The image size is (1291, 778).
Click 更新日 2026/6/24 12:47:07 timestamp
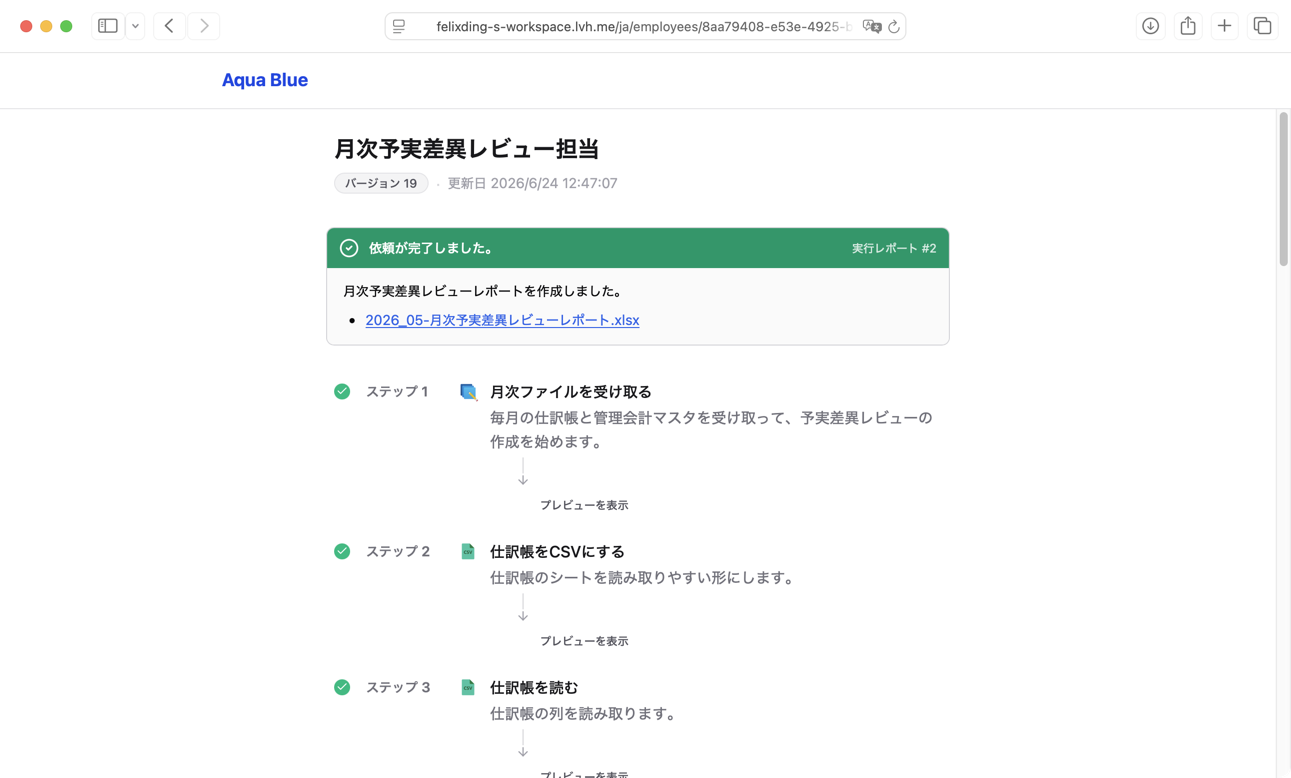532,183
